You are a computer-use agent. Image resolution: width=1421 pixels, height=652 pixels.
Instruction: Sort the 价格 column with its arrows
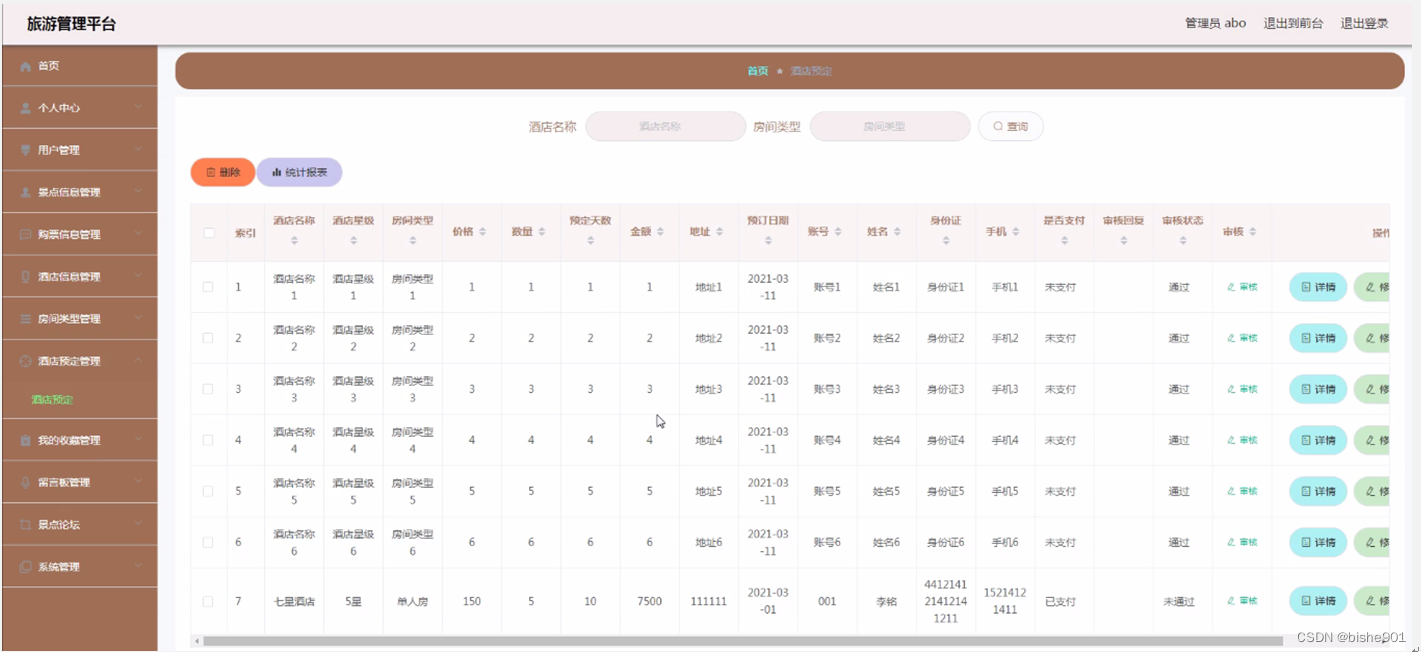(x=483, y=232)
